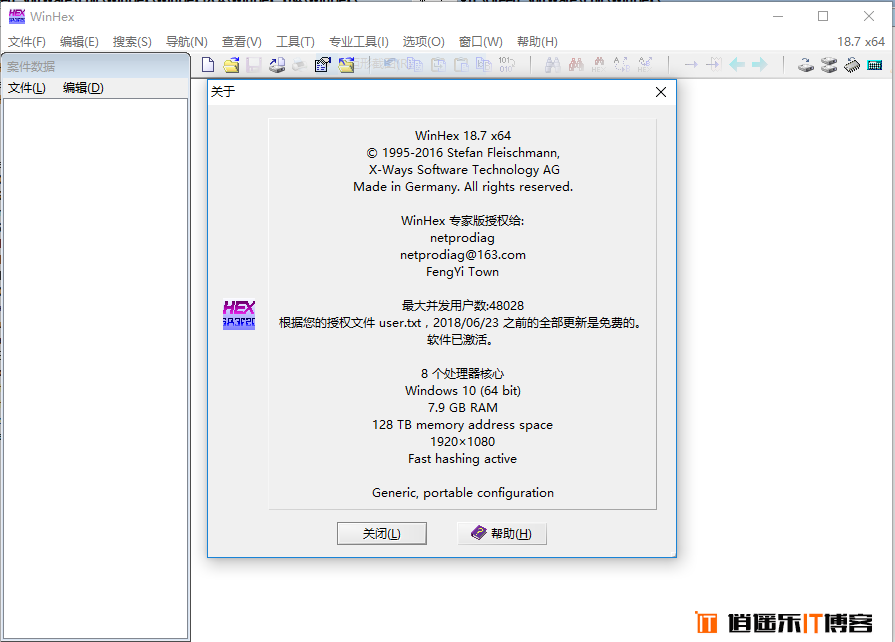Click inside the empty case data list
The height and width of the screenshot is (642, 895).
(x=95, y=368)
